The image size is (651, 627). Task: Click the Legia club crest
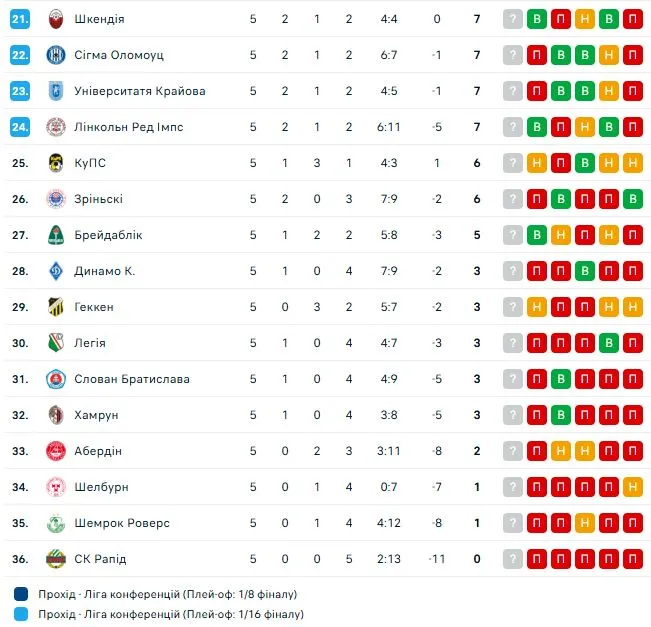point(55,343)
